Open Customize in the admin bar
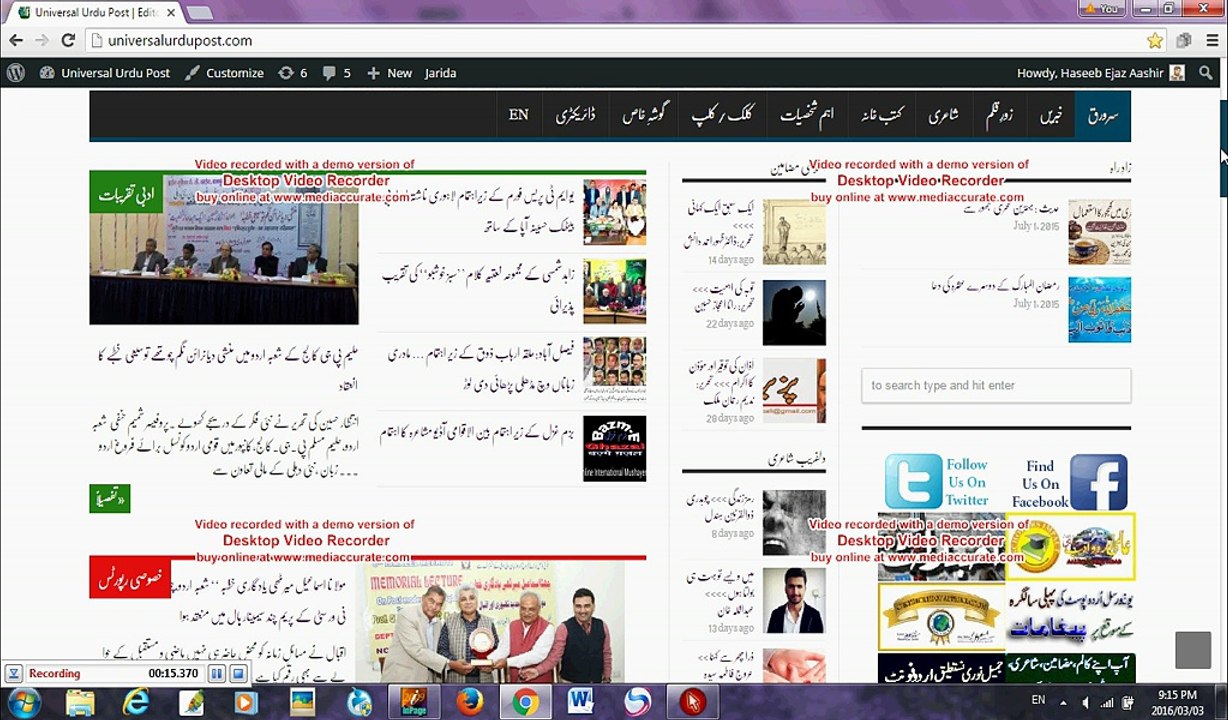 click(225, 73)
